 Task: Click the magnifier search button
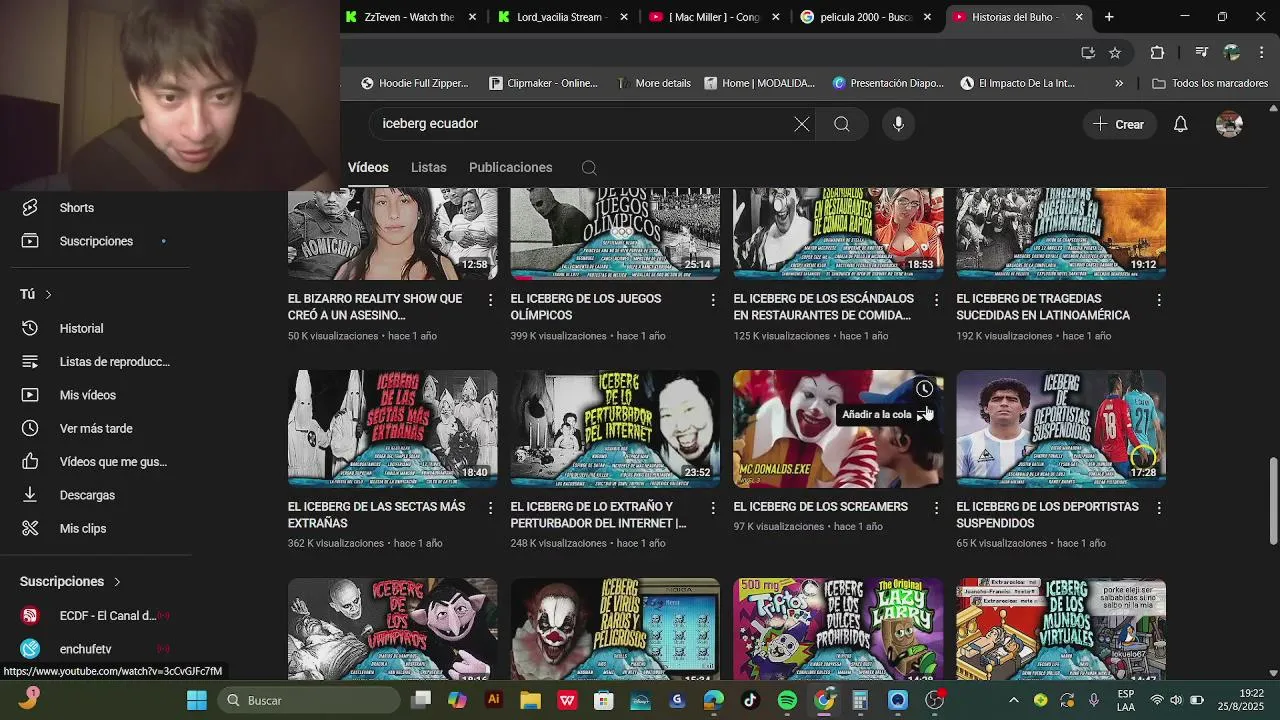pyautogui.click(x=842, y=124)
